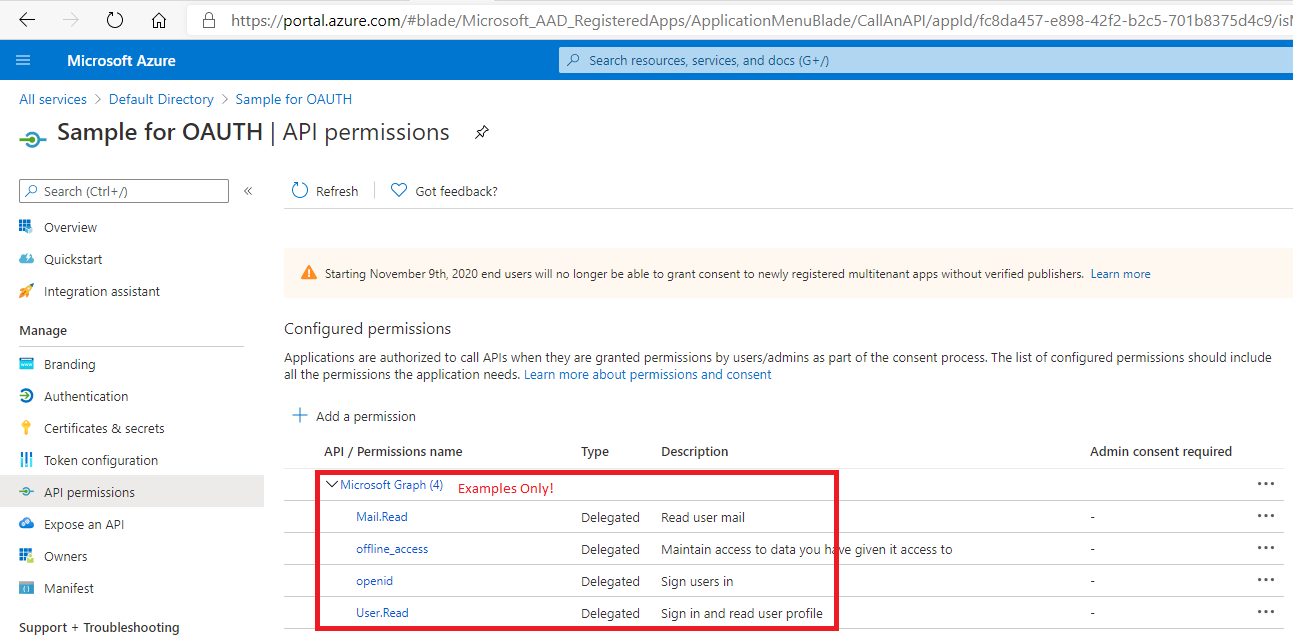Viewport: 1293px width, 638px height.
Task: Open the ellipsis menu for Mail.Read
Action: tap(1266, 516)
